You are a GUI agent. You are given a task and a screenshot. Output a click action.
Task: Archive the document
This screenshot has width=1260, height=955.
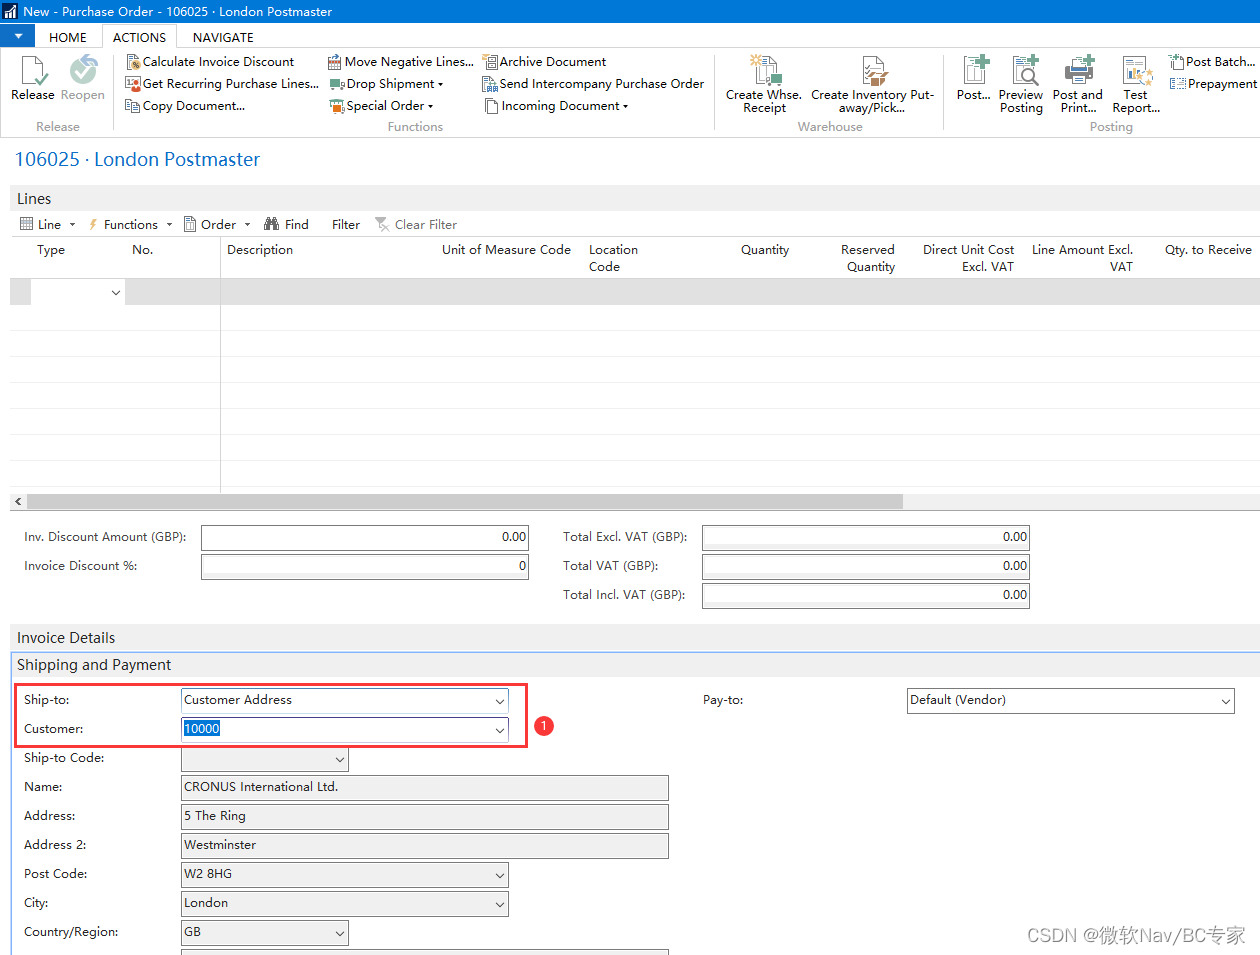click(545, 61)
